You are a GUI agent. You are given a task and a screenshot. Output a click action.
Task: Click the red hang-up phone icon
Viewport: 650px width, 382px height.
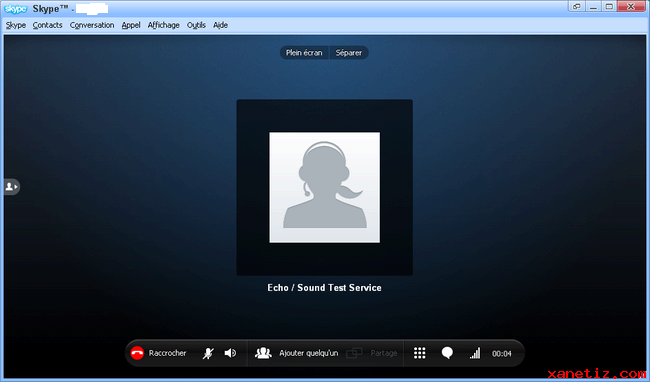(137, 353)
